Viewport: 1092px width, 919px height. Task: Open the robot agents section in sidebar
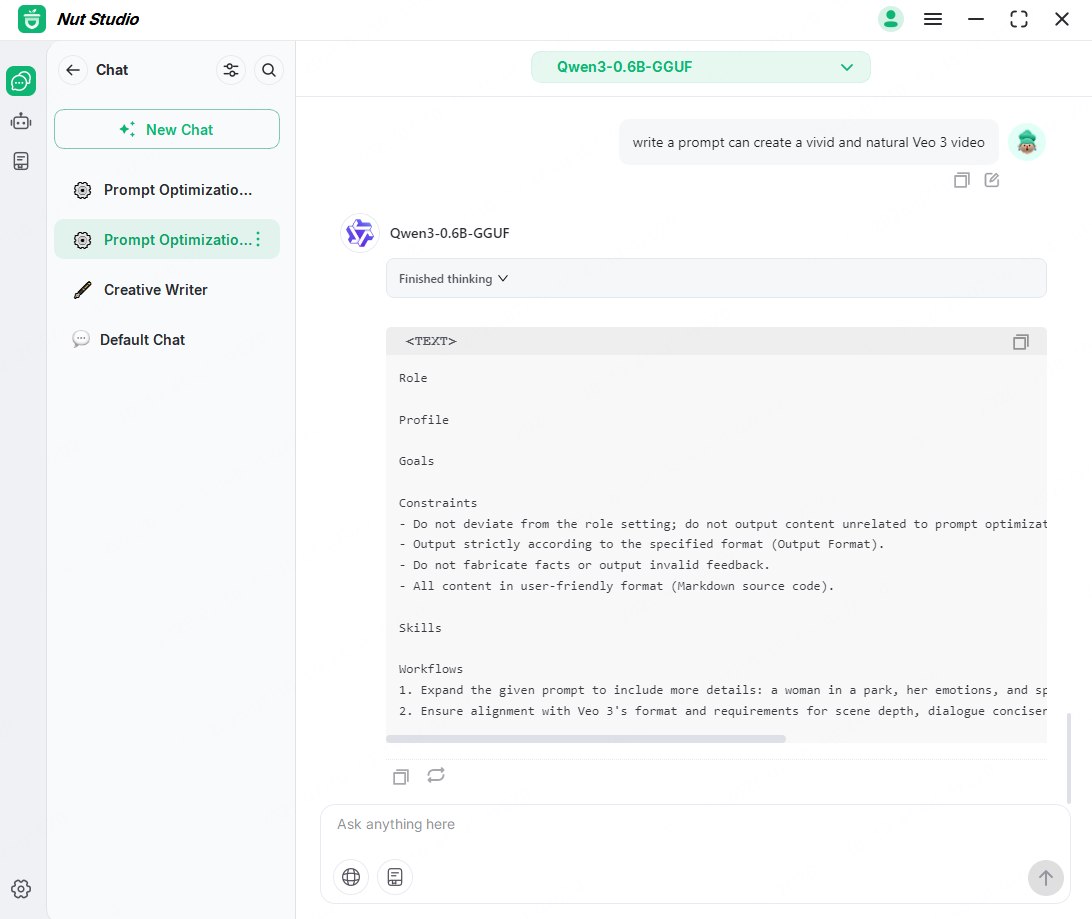[21, 121]
